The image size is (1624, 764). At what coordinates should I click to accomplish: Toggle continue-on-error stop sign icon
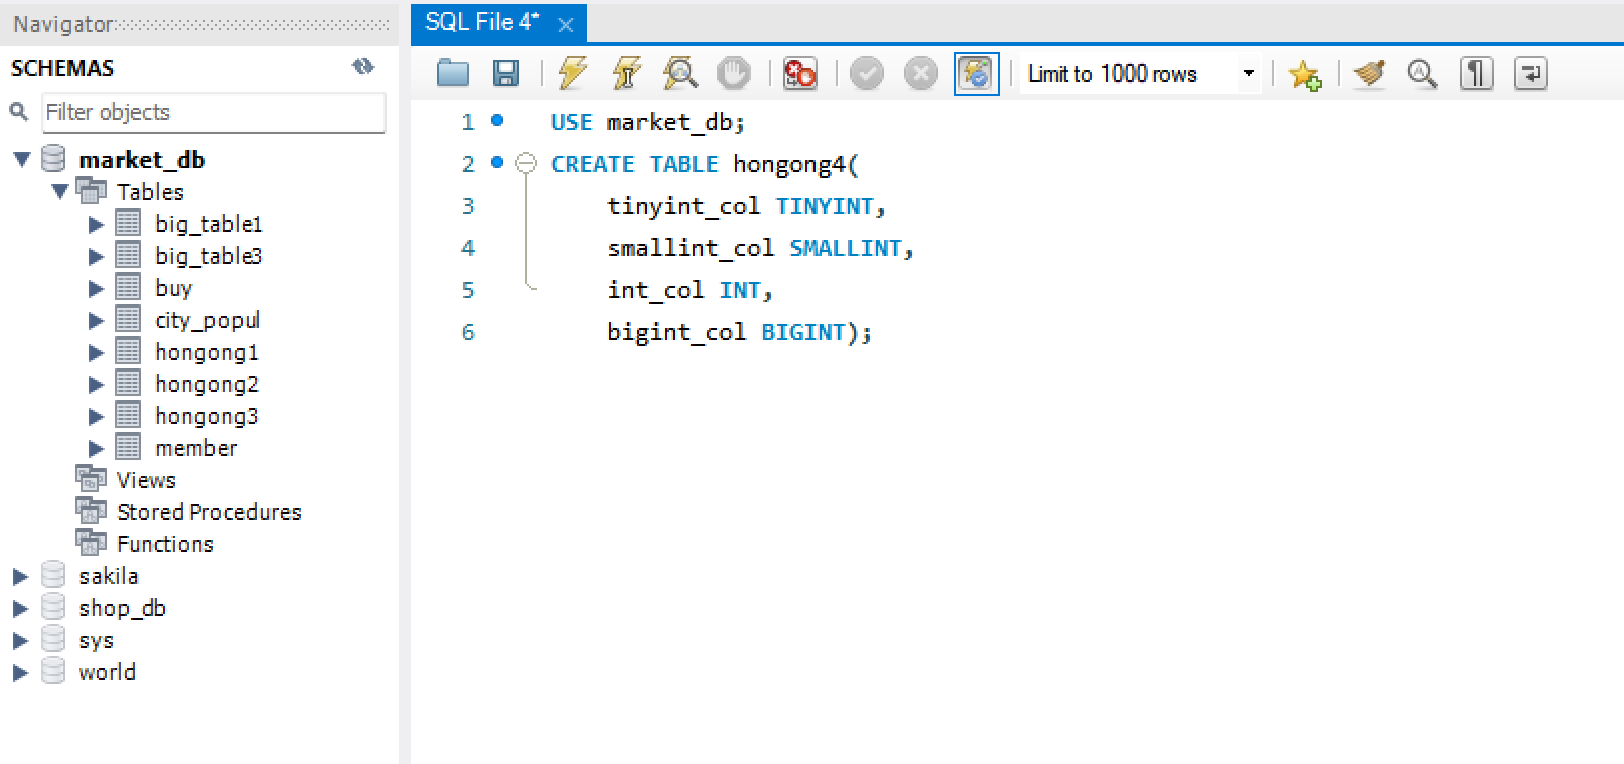click(800, 73)
